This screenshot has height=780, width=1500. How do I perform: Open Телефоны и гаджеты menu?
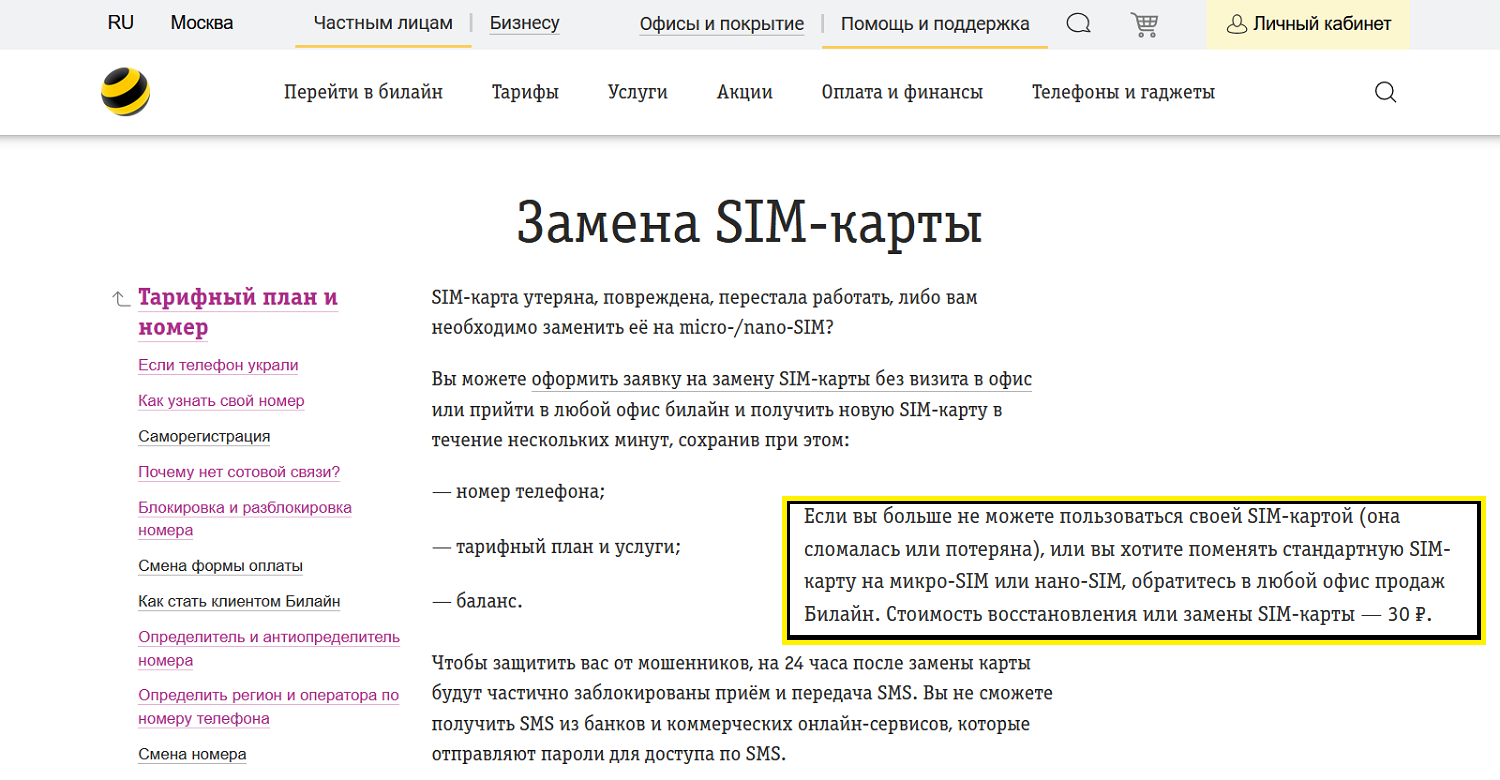1123,92
